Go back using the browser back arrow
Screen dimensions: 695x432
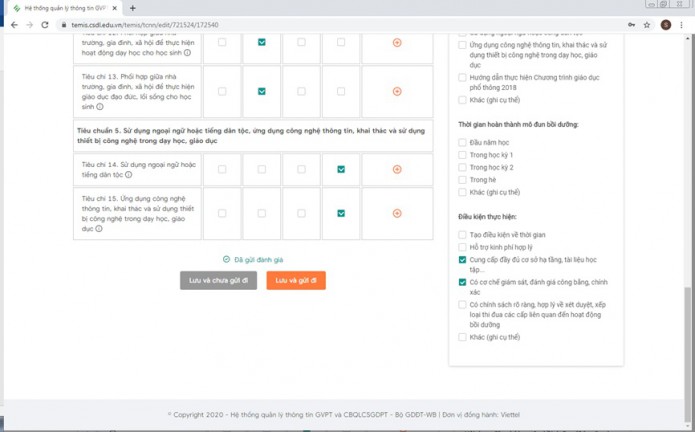tap(14, 25)
